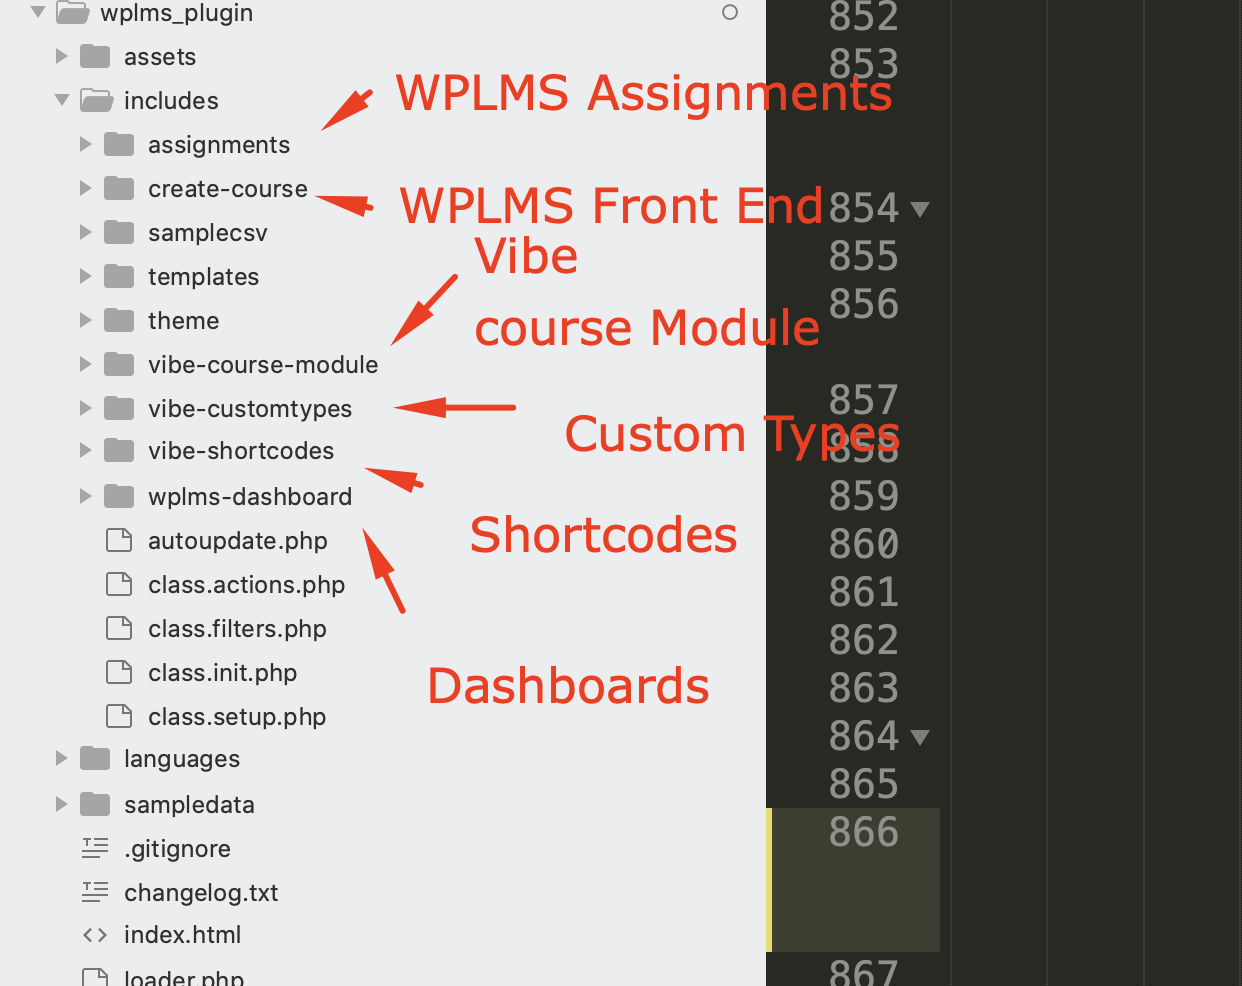Click the sampledata folder icon
Screen dimensions: 1242x986
click(x=95, y=804)
